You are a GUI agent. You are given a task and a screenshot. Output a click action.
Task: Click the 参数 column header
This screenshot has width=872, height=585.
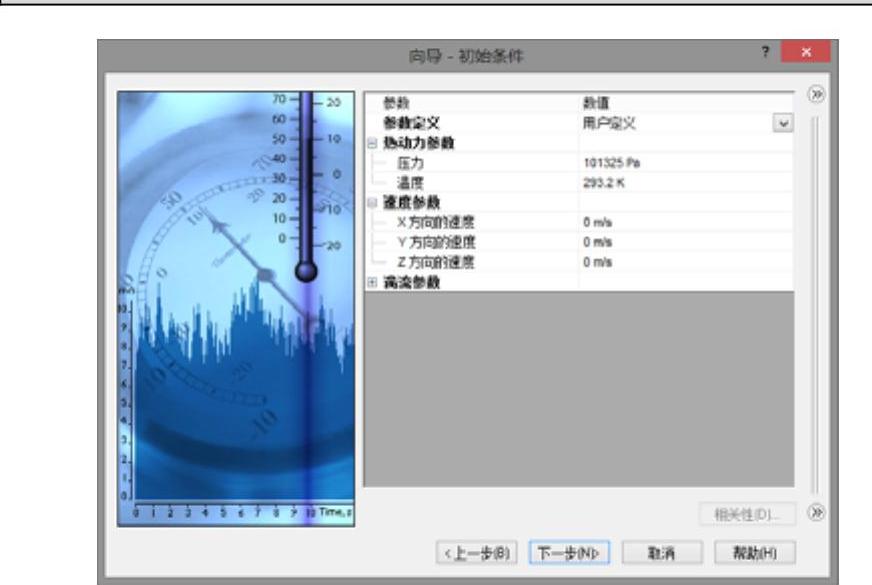click(396, 103)
